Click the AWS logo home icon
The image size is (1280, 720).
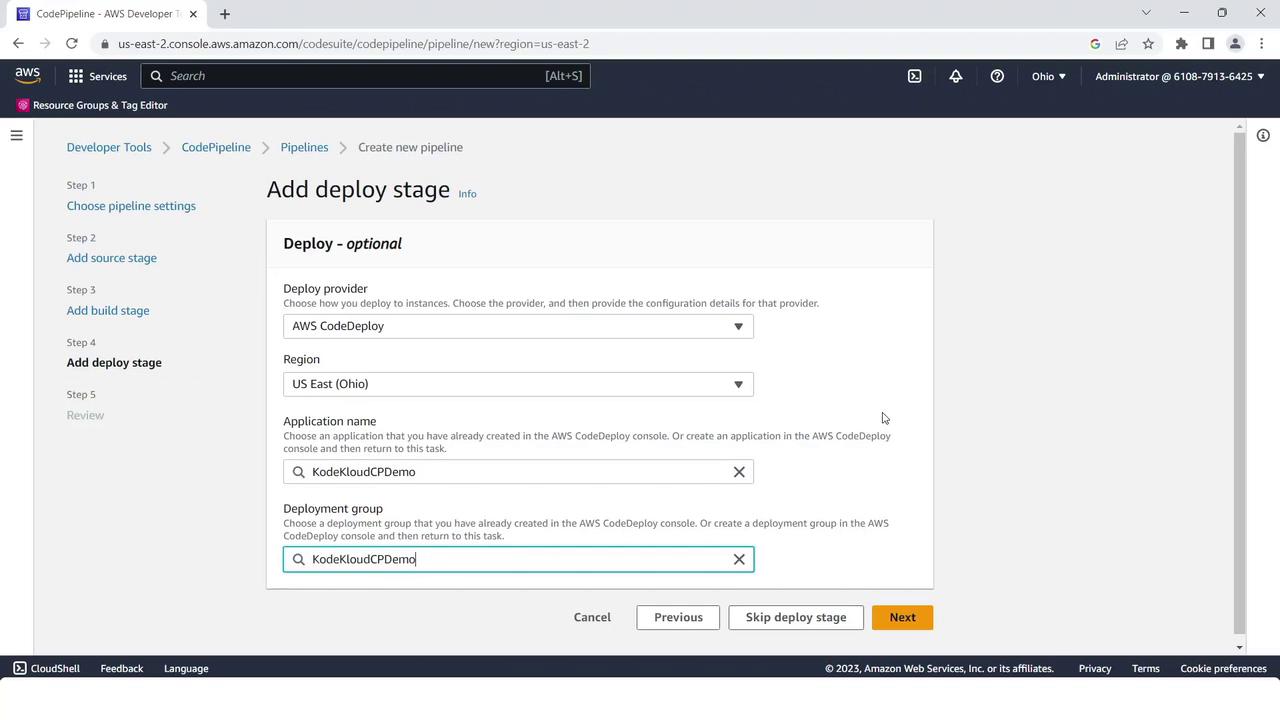(28, 76)
